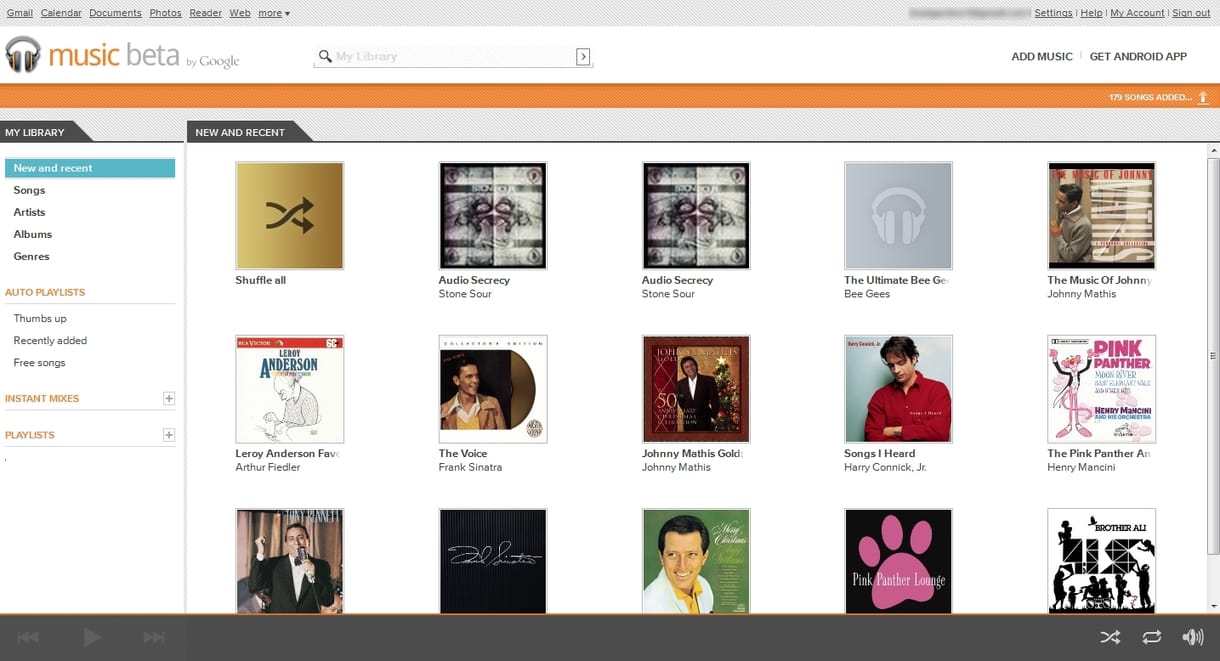Click GET ANDROID APP link
This screenshot has width=1220, height=661.
coord(1138,57)
